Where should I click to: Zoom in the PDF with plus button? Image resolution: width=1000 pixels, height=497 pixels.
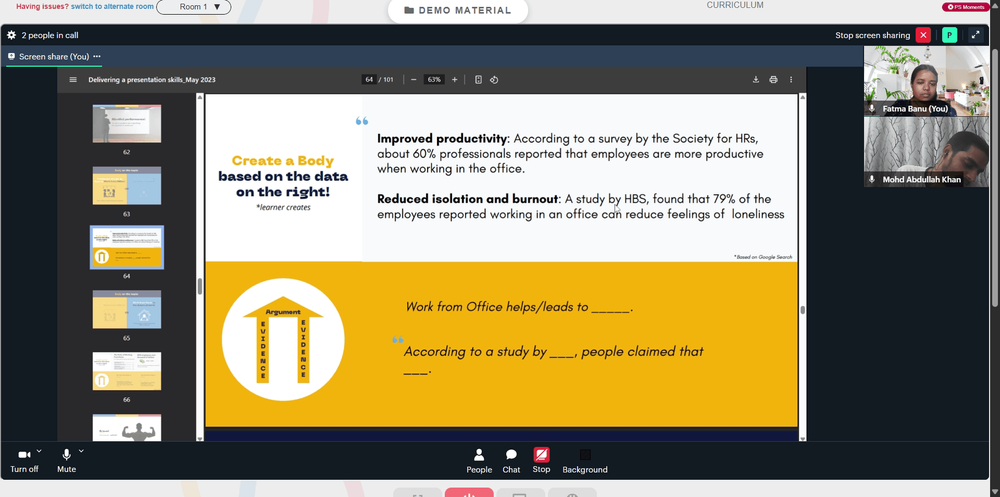point(455,80)
